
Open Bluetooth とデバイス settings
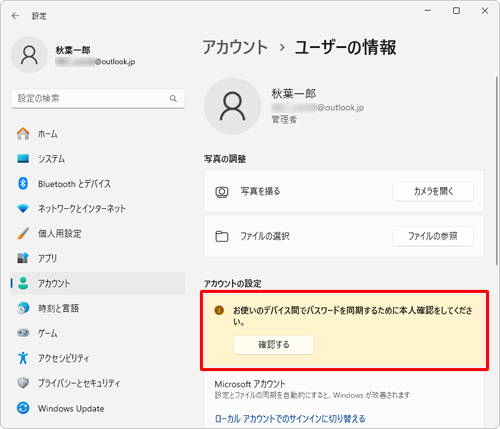(97, 183)
